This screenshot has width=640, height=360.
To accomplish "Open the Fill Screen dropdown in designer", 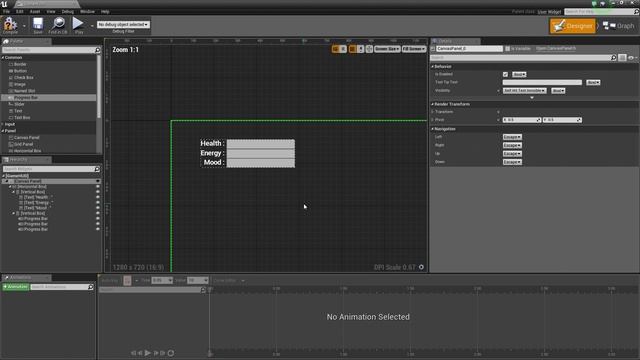I will 414,49.
